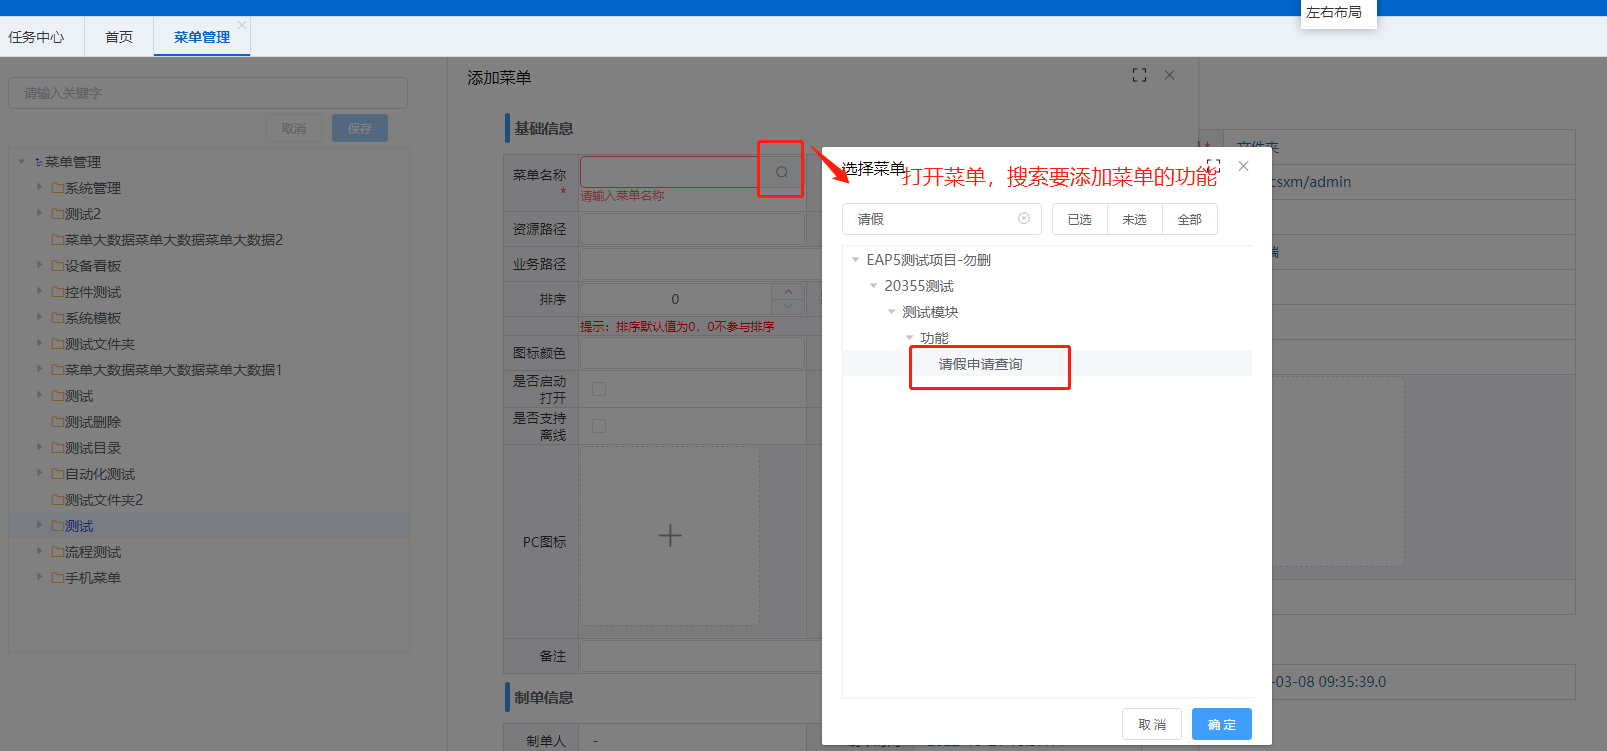Close the 选择菜单 dialog with the X icon
The image size is (1607, 751).
click(1243, 166)
